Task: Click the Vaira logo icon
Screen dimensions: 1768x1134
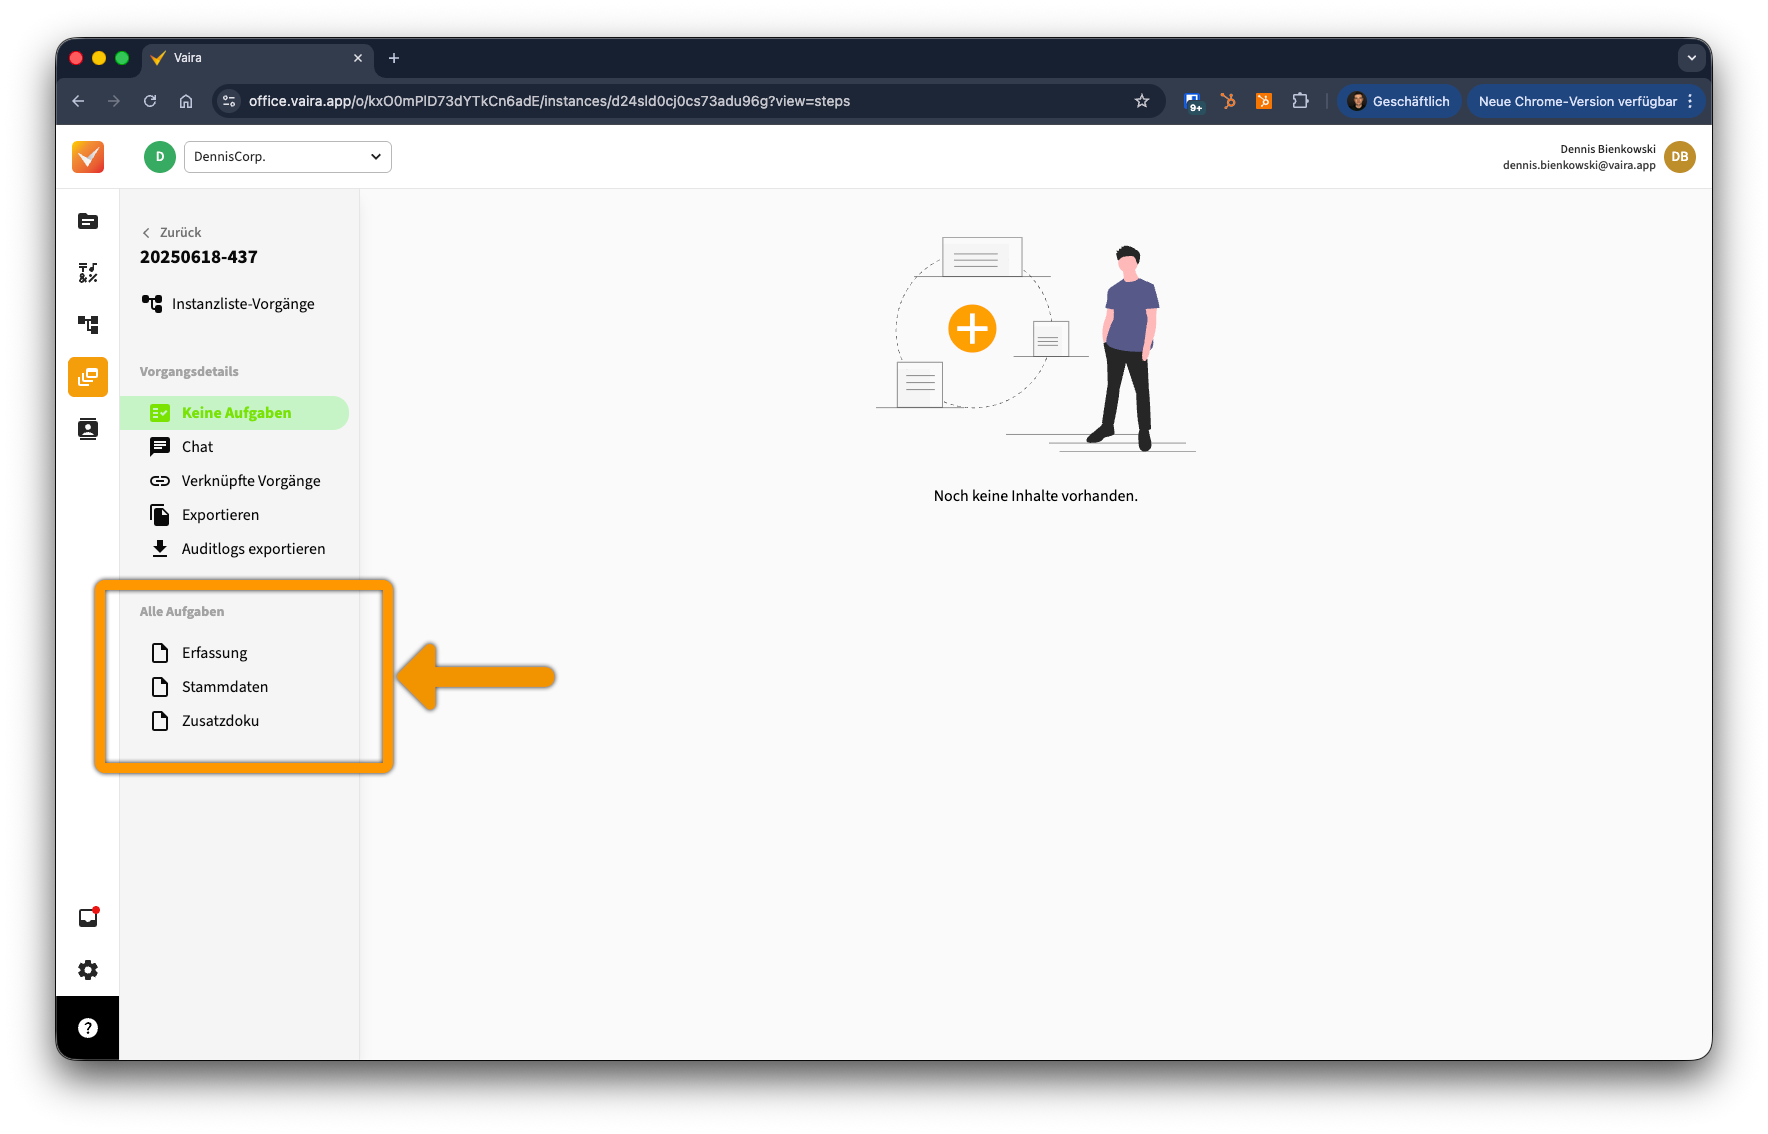Action: [x=88, y=157]
